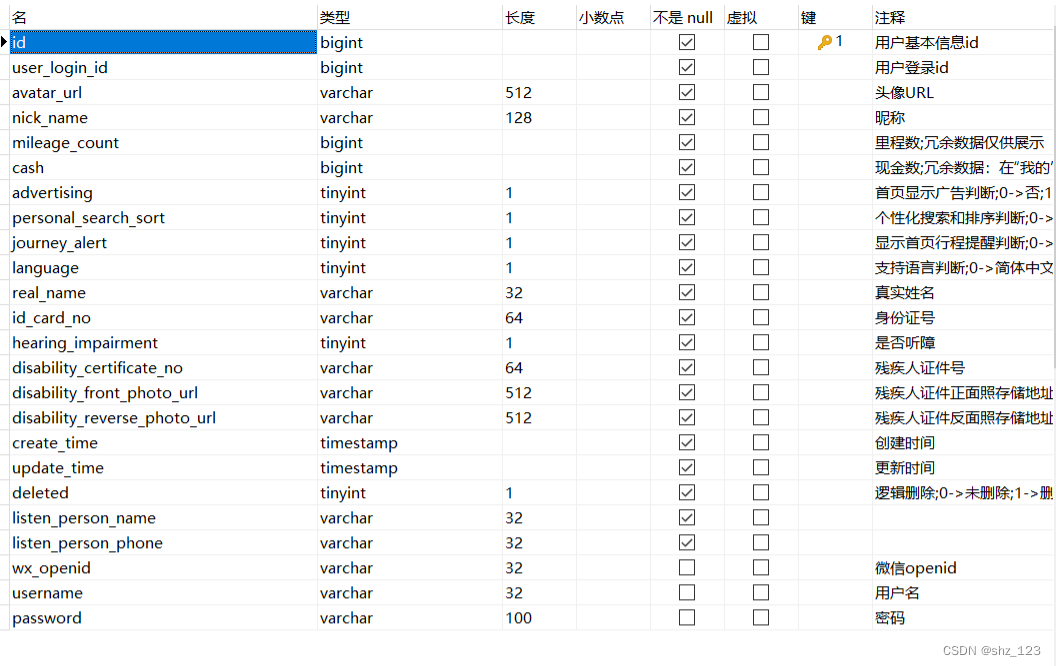Click the comment 残疾人证件号

point(920,368)
